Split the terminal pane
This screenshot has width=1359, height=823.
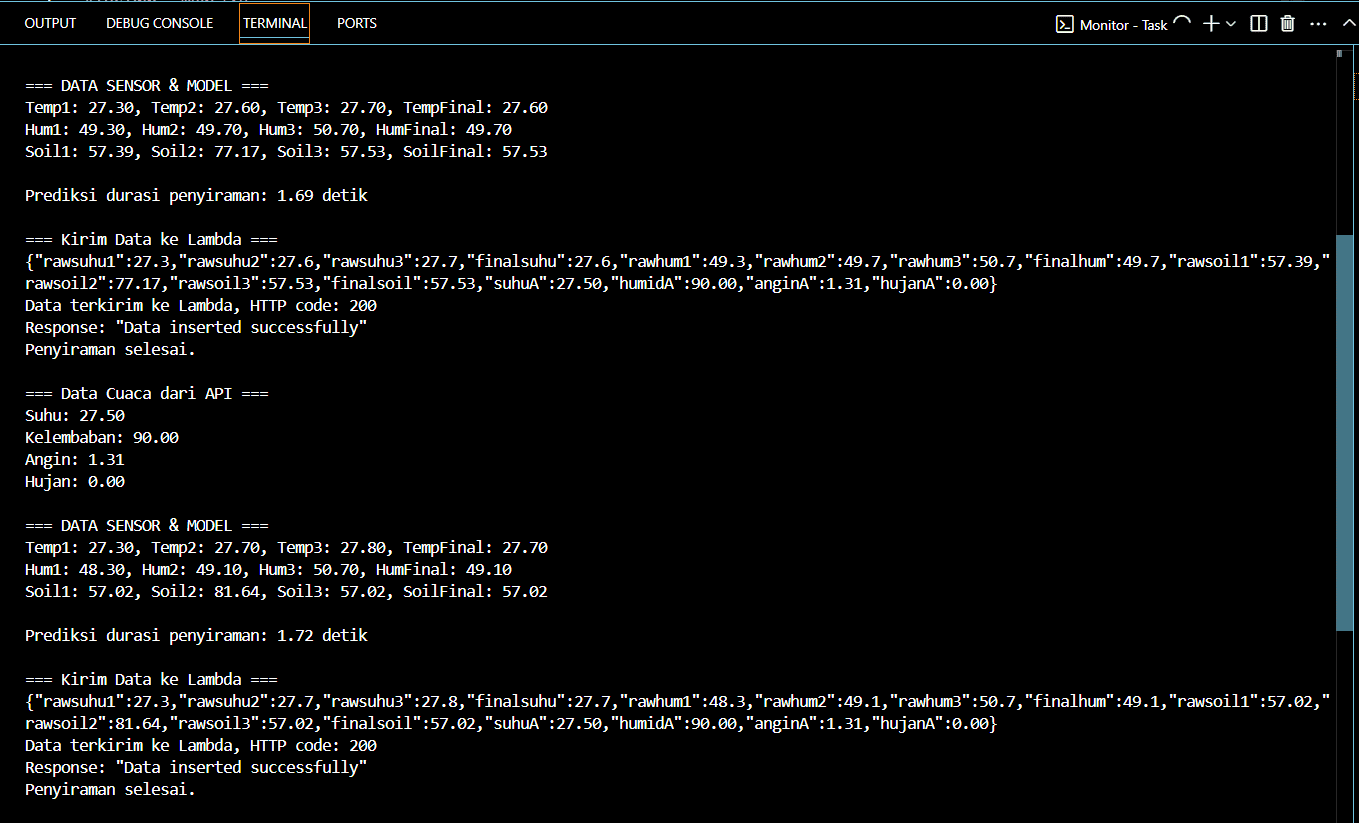click(x=1259, y=24)
